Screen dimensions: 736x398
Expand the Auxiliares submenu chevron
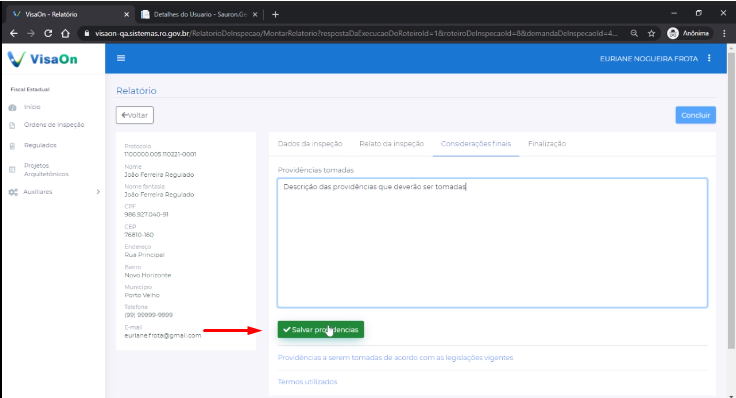pos(98,192)
